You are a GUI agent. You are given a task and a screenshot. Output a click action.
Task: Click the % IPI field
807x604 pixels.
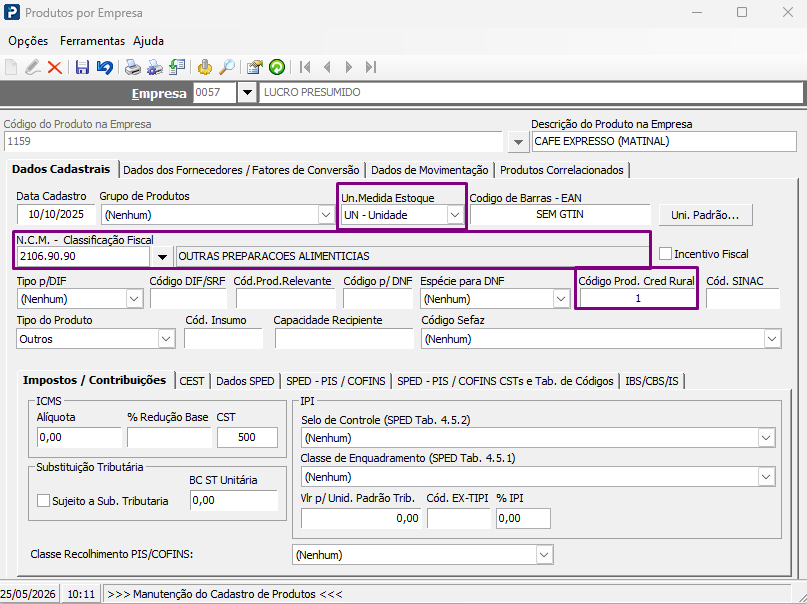523,518
